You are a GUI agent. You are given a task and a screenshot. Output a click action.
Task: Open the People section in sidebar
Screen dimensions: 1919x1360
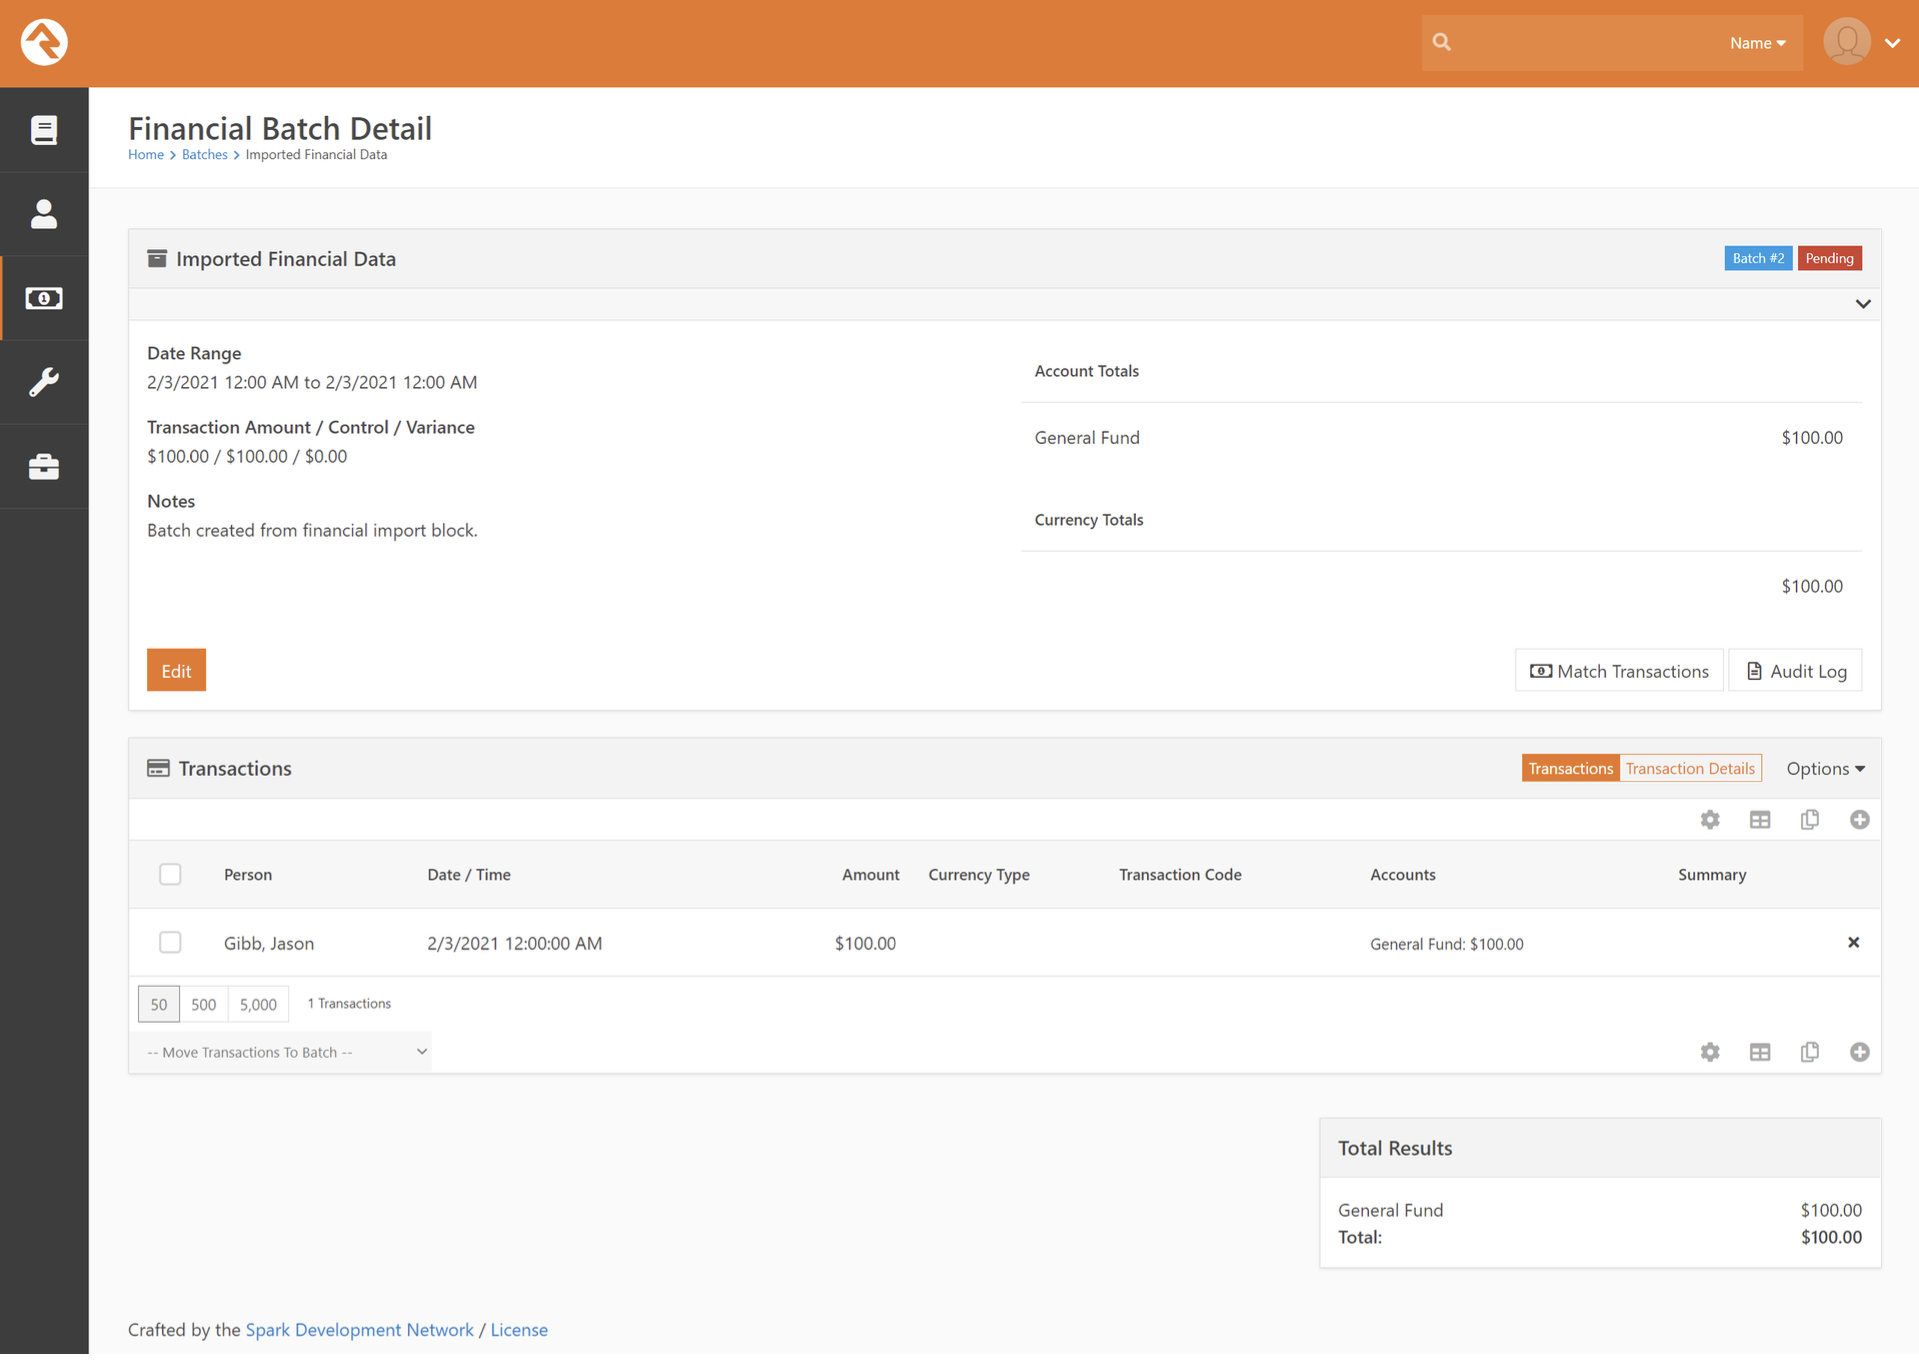[x=44, y=214]
